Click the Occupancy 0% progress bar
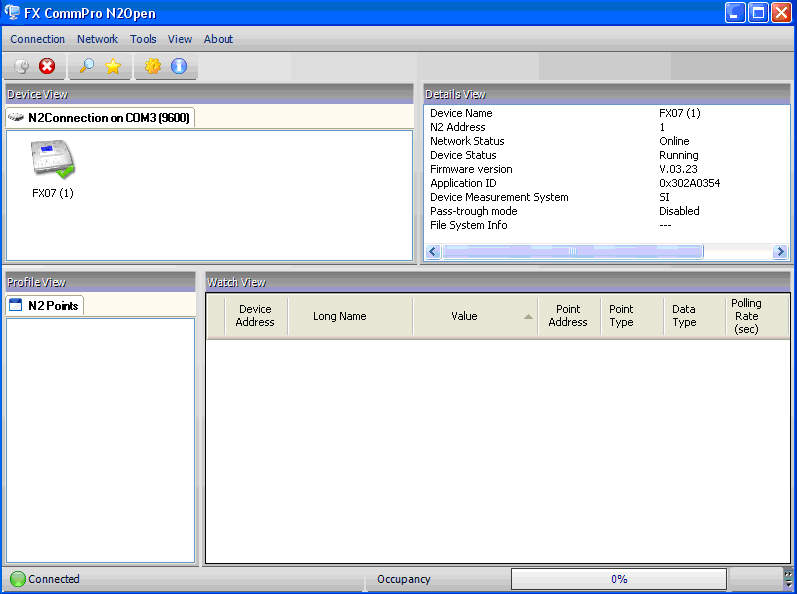Image resolution: width=797 pixels, height=594 pixels. 619,579
